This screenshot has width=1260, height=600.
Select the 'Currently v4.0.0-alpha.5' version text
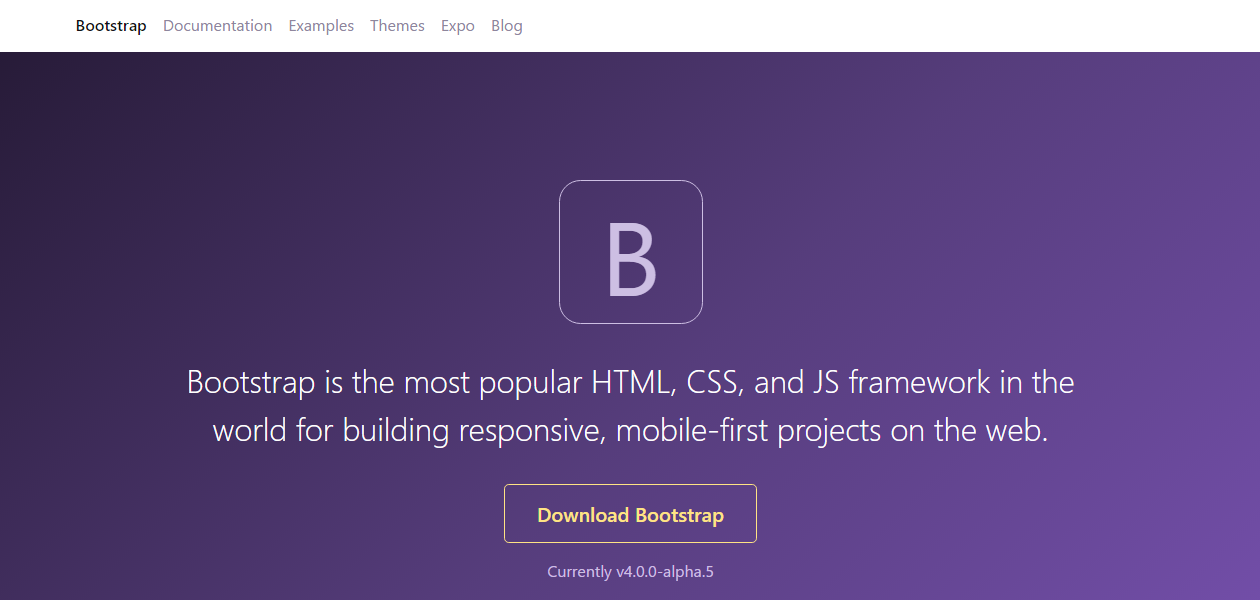click(x=630, y=572)
